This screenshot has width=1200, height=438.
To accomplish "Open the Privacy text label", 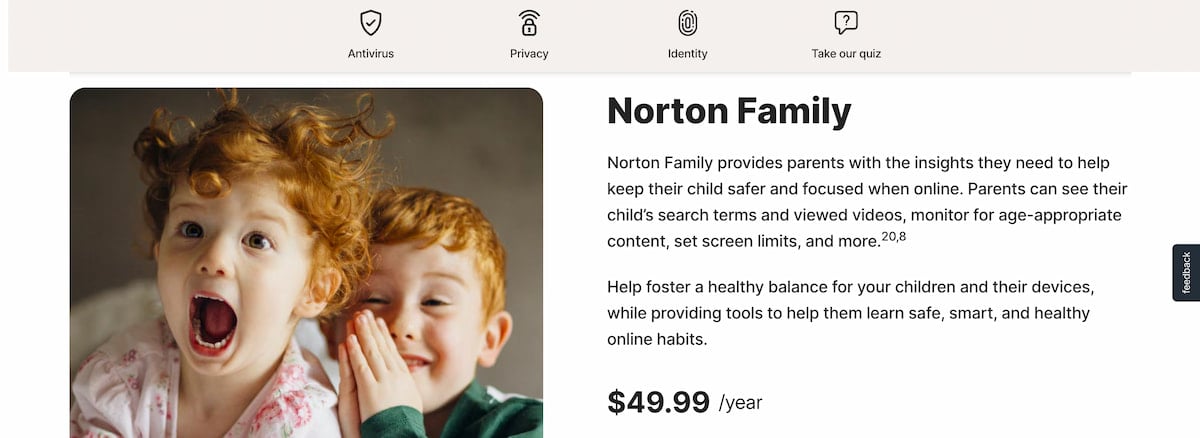I will click(529, 54).
